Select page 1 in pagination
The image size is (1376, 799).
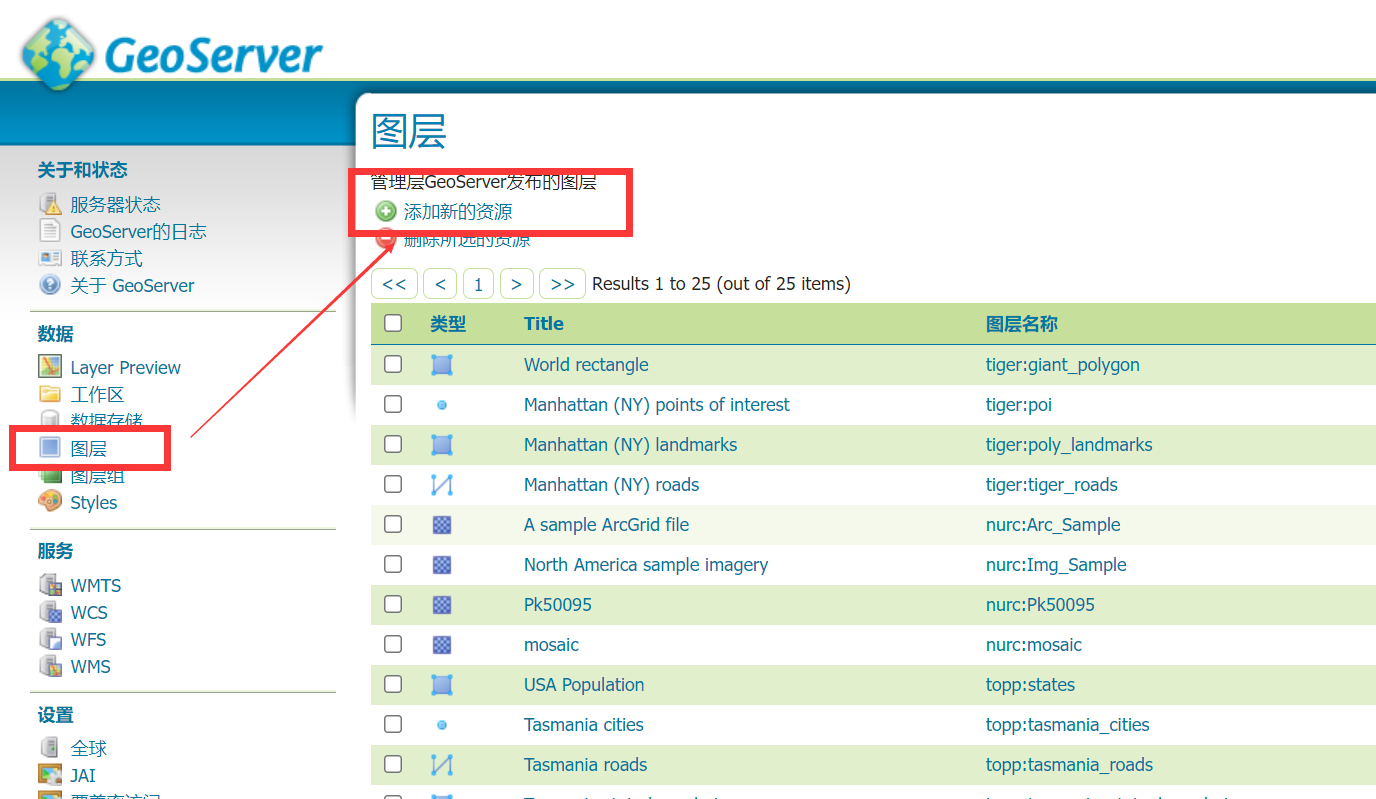pyautogui.click(x=478, y=284)
